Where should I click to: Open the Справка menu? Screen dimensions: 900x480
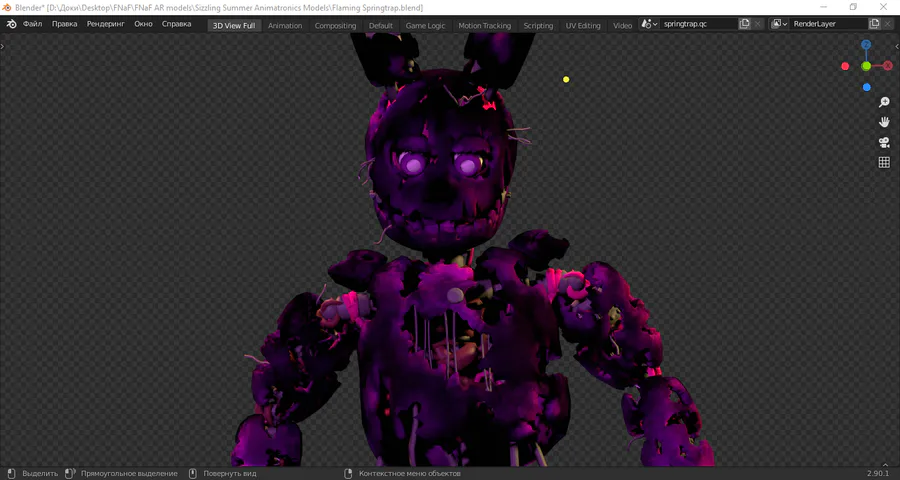pyautogui.click(x=176, y=24)
